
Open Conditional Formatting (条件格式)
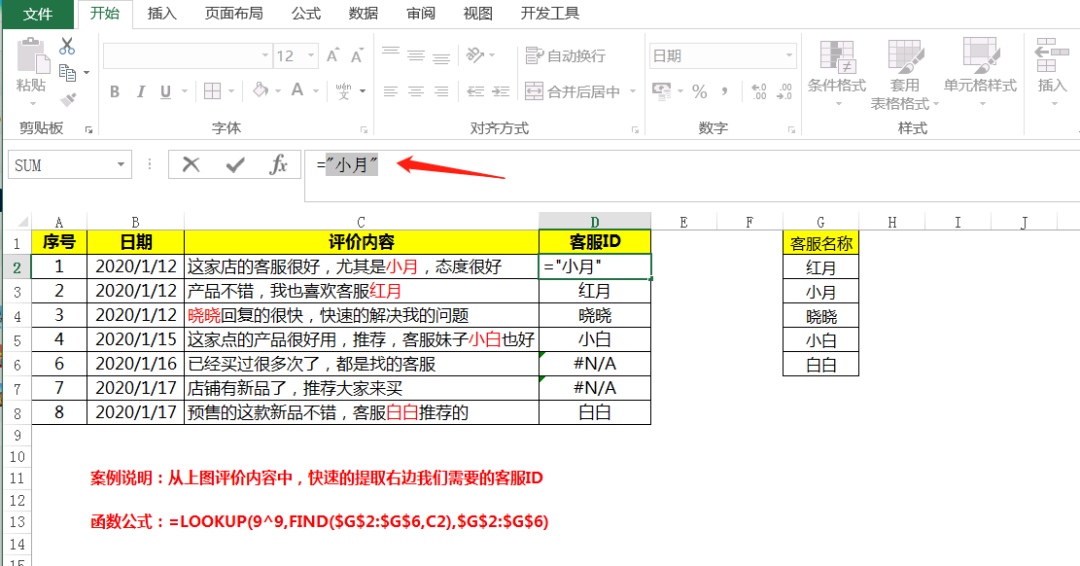pos(837,74)
